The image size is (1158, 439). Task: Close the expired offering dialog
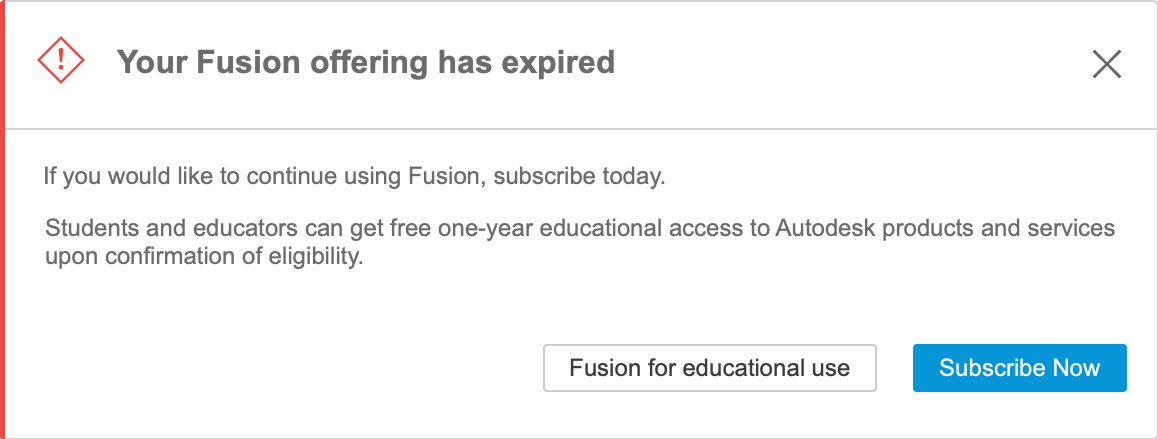1106,65
